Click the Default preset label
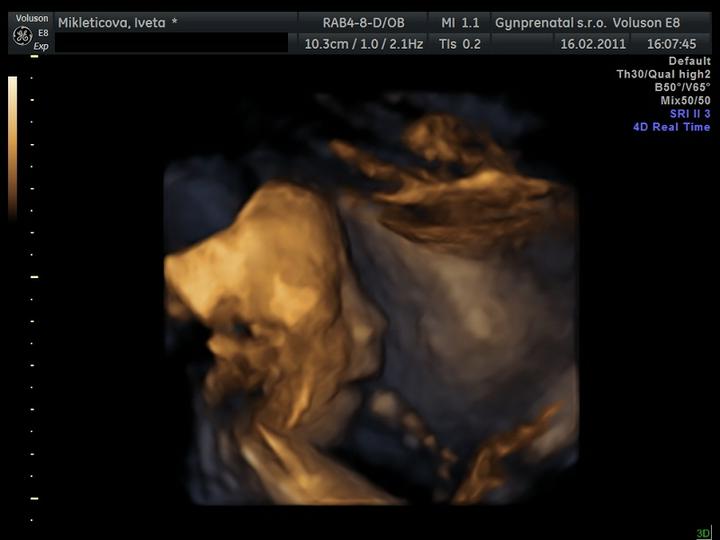 (x=689, y=62)
